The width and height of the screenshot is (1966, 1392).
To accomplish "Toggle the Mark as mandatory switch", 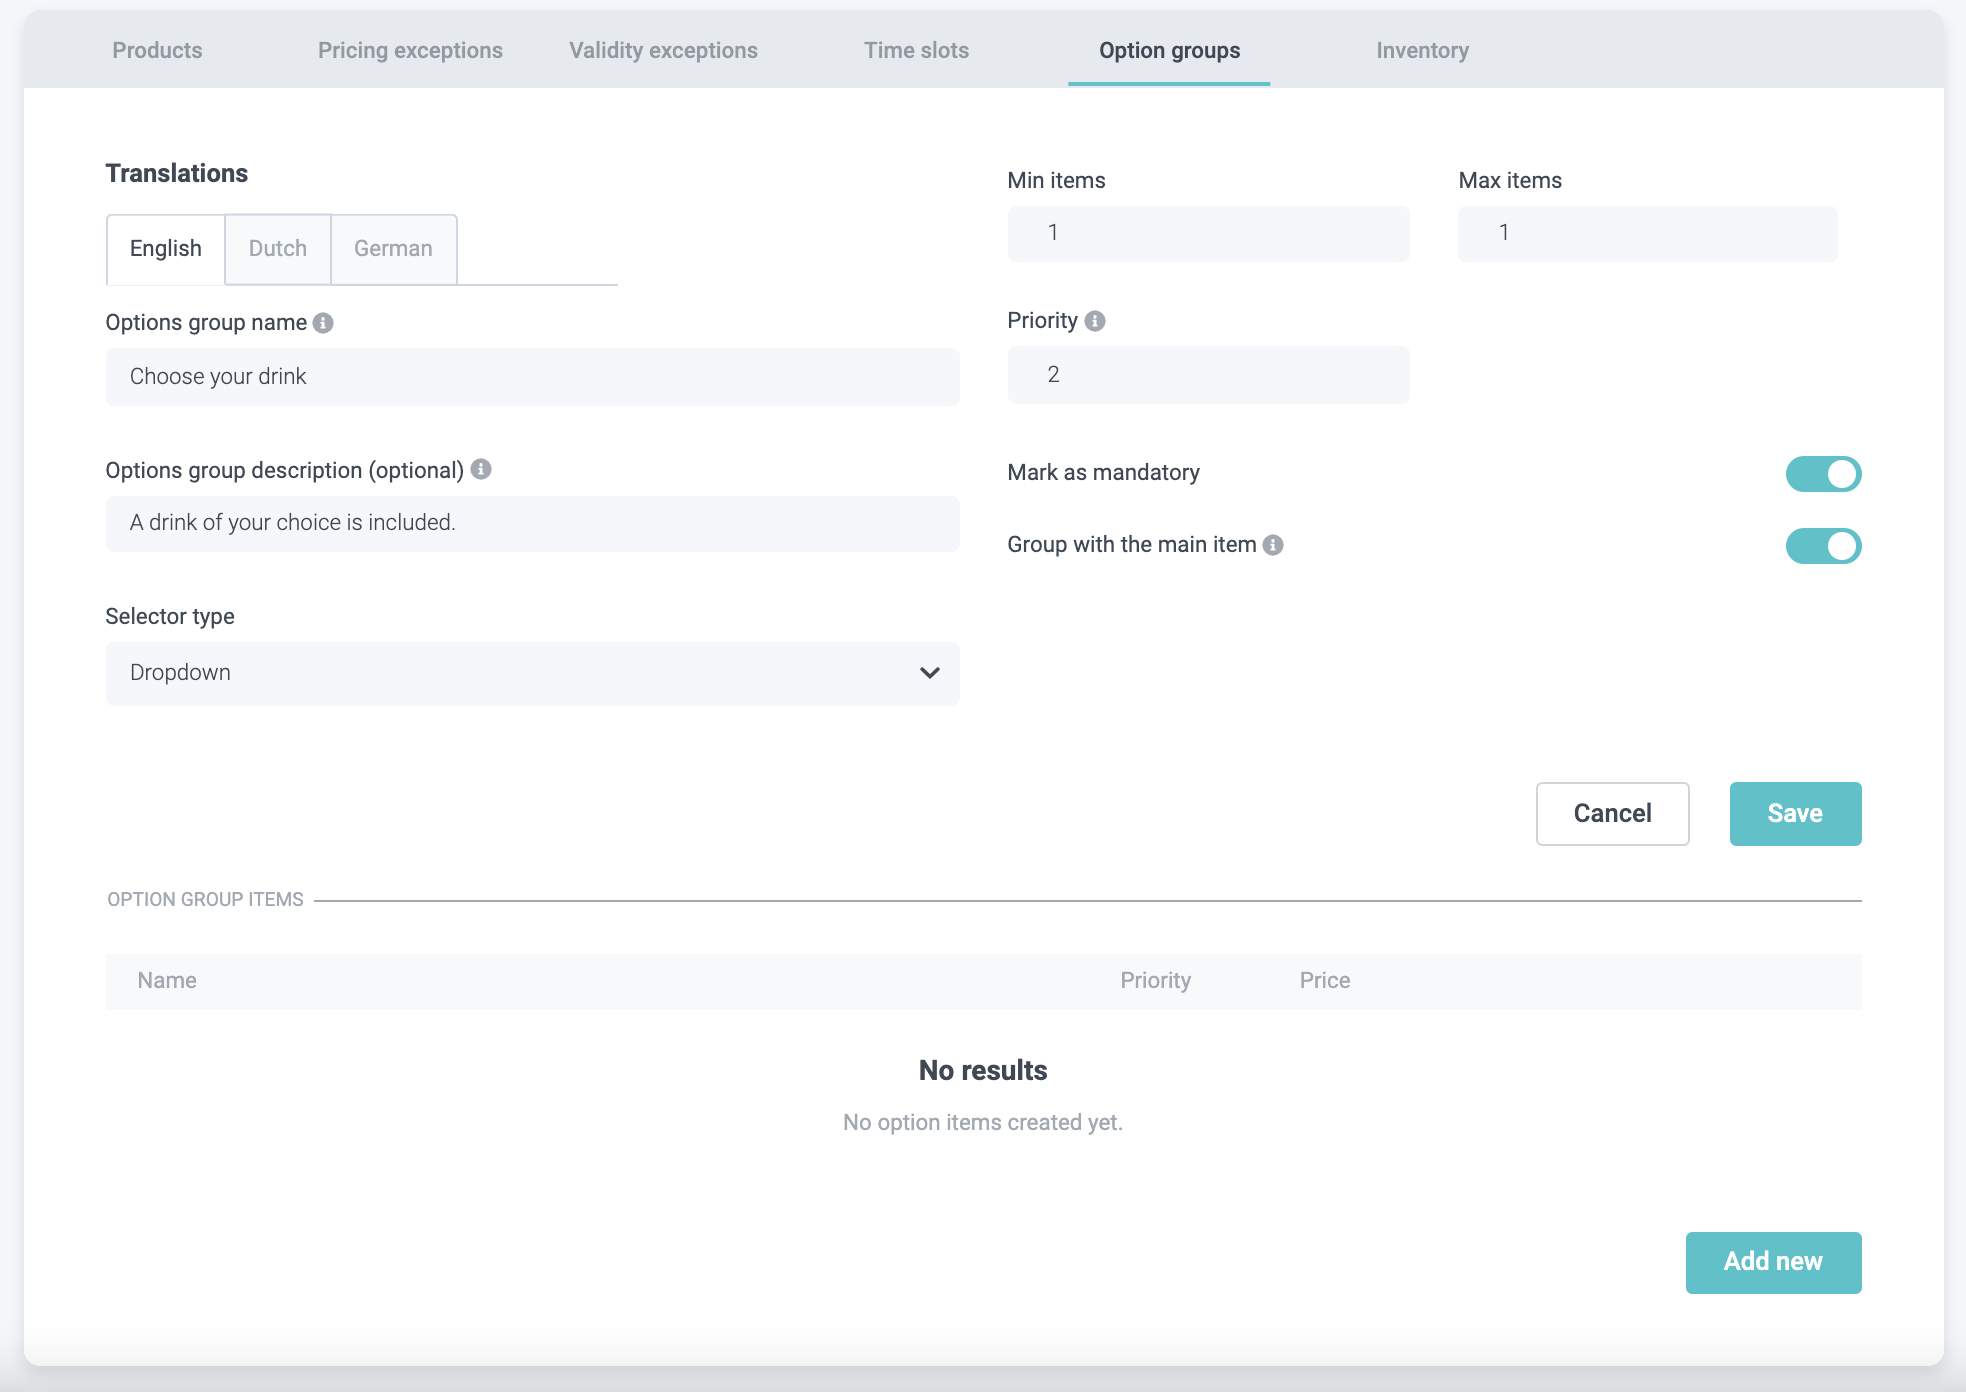I will coord(1822,474).
